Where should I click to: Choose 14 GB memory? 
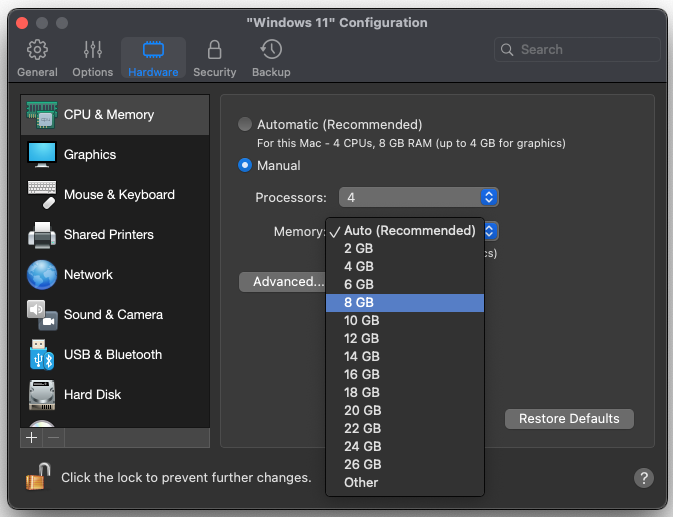coord(405,357)
